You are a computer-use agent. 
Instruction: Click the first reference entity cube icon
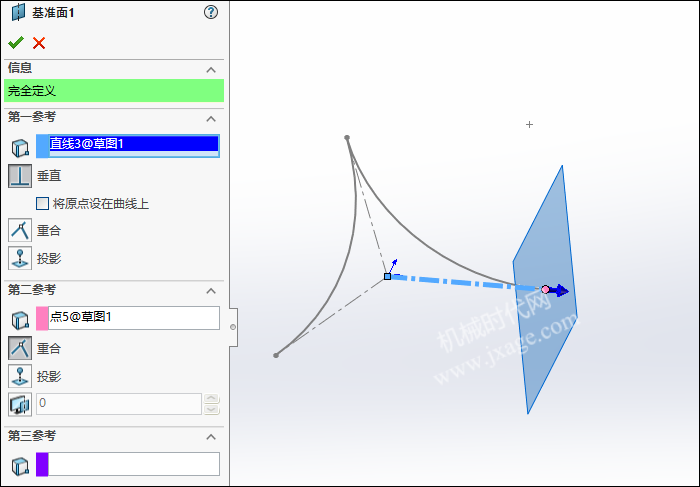20,148
